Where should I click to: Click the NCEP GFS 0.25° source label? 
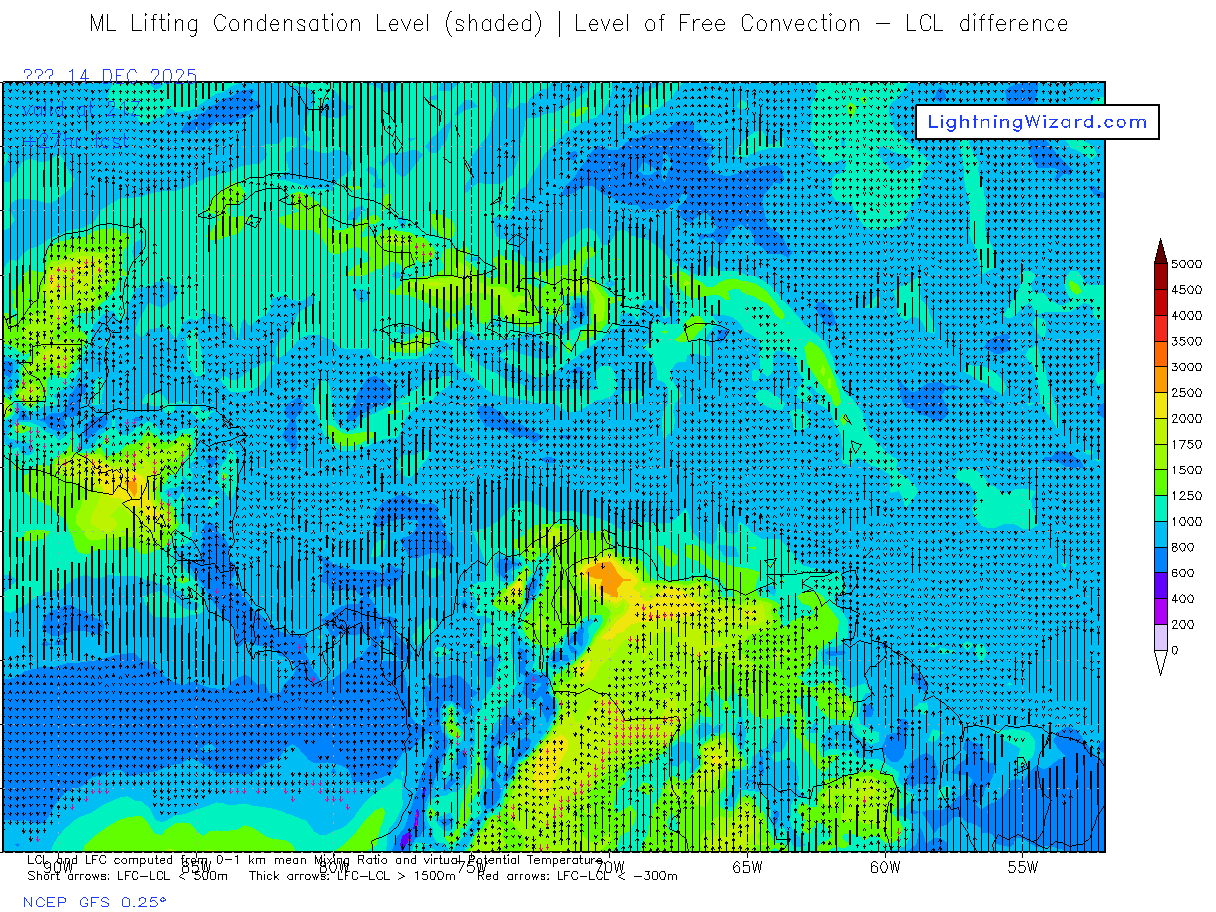pos(95,902)
